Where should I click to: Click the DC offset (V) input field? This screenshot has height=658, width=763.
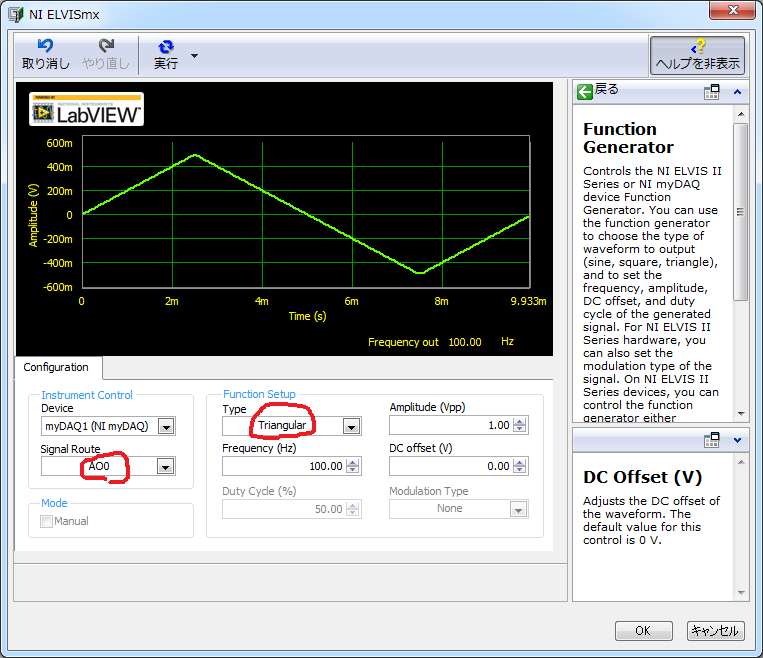451,466
